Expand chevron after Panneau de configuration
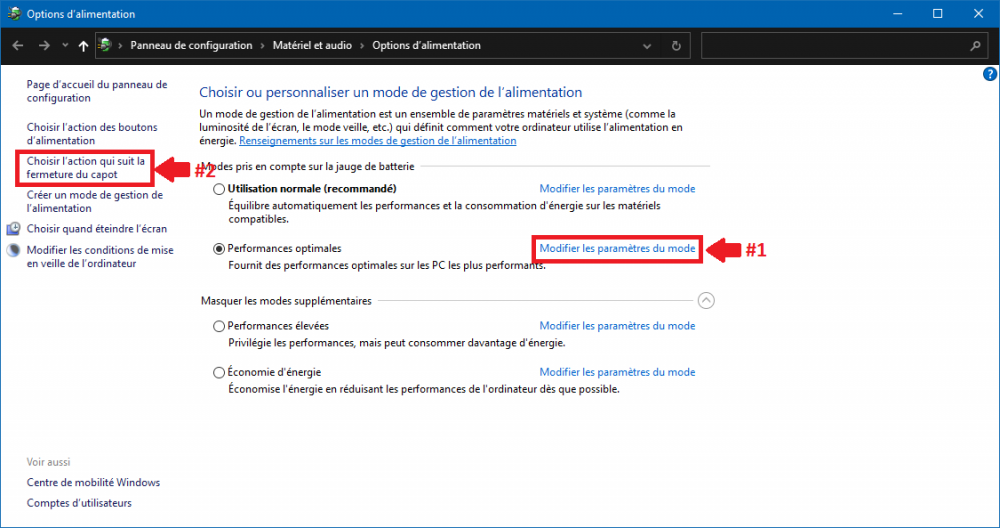The height and width of the screenshot is (528, 1000). pos(263,46)
